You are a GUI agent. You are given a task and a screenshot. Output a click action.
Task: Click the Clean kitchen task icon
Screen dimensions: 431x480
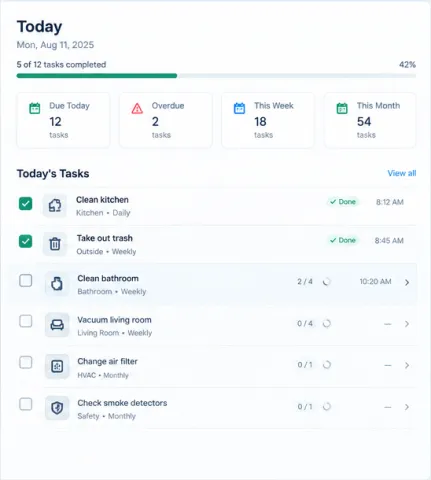pyautogui.click(x=55, y=206)
